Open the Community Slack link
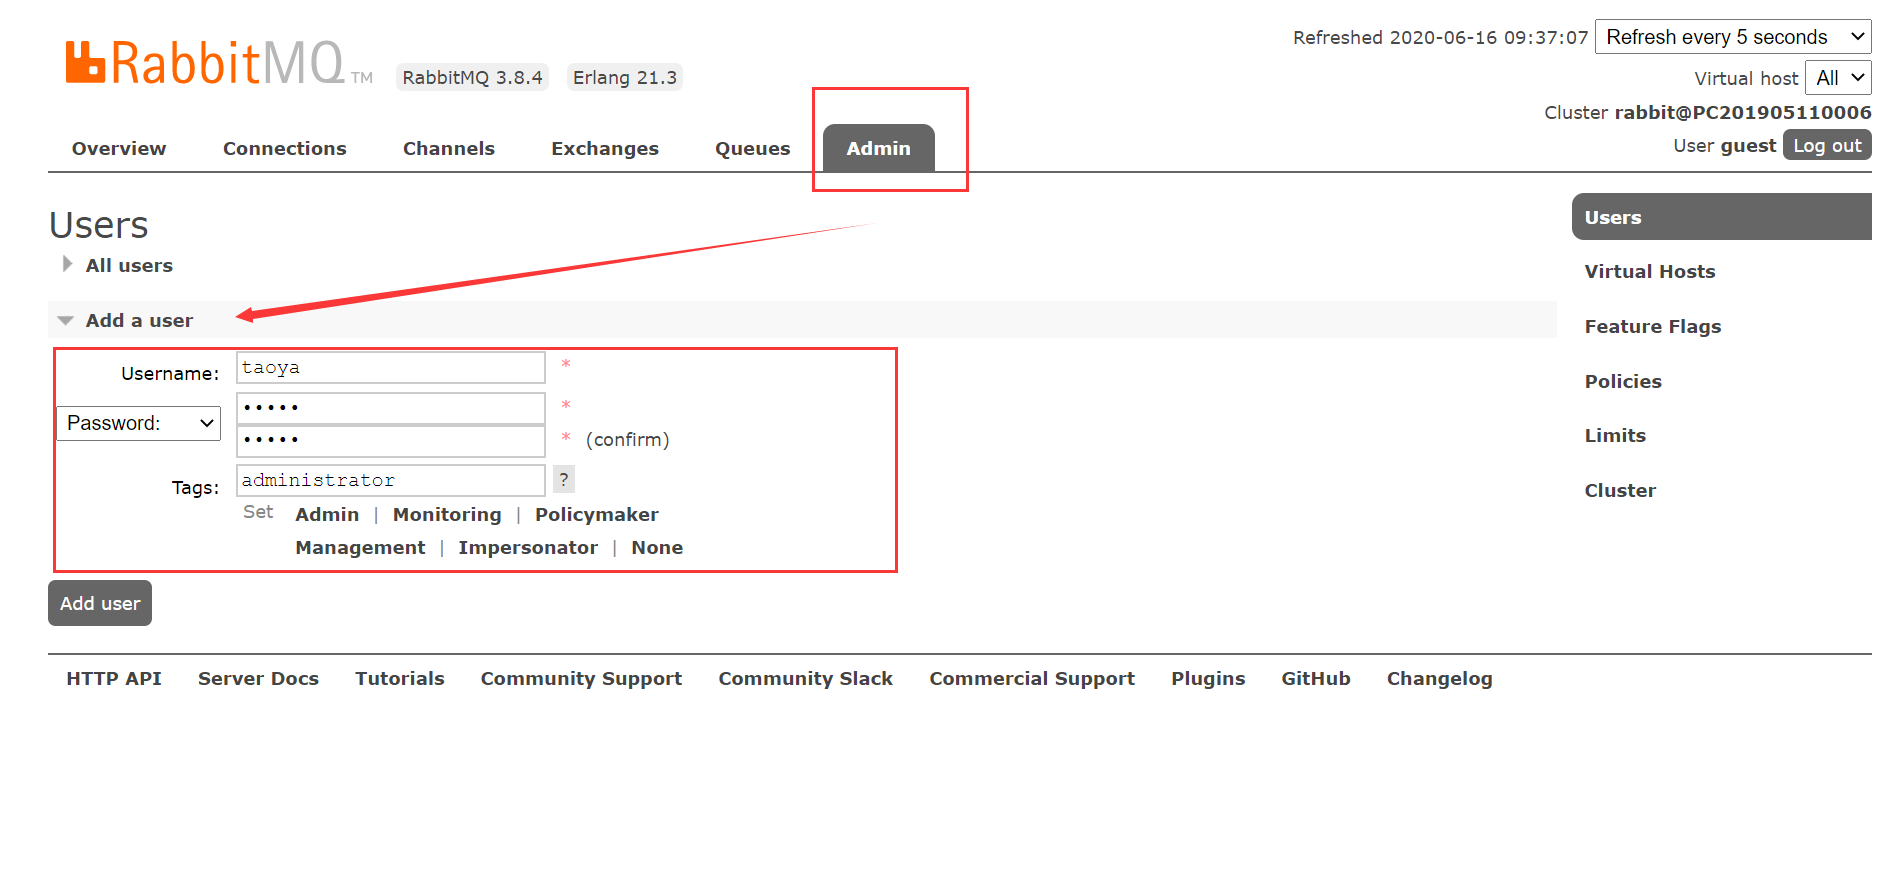Viewport: 1901px width, 872px height. point(805,678)
